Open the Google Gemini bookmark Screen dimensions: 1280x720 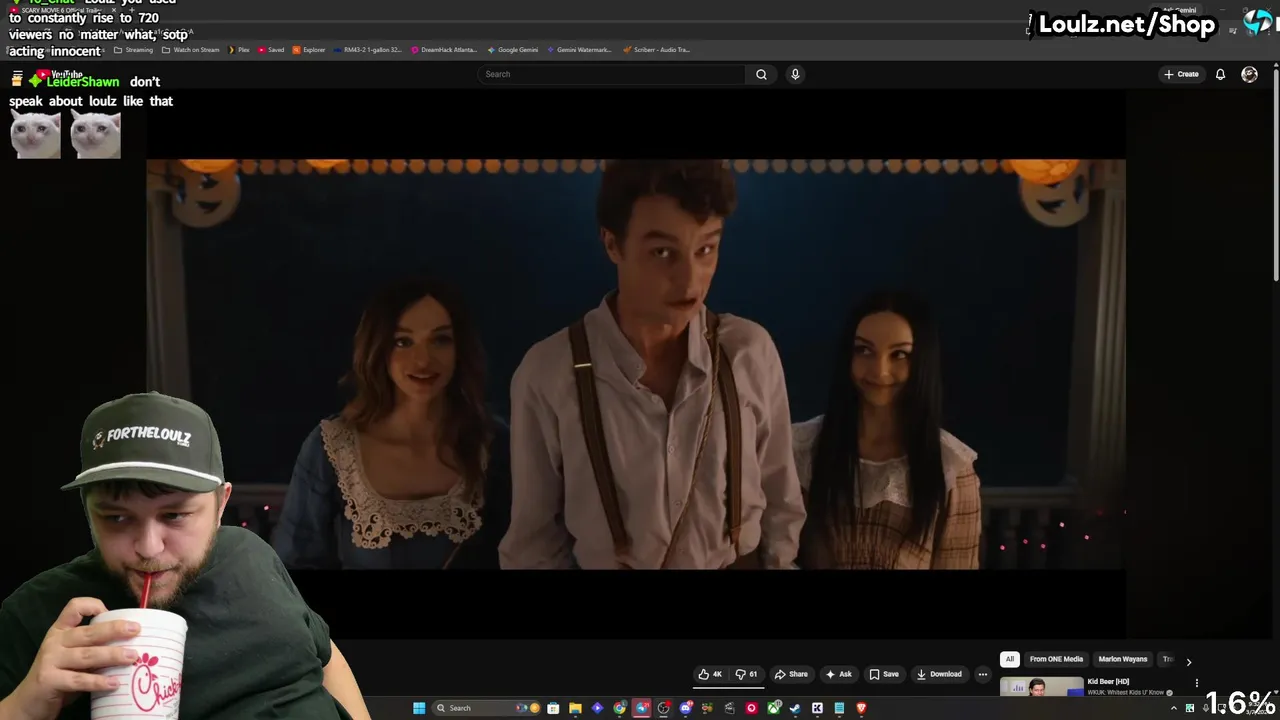click(x=513, y=50)
